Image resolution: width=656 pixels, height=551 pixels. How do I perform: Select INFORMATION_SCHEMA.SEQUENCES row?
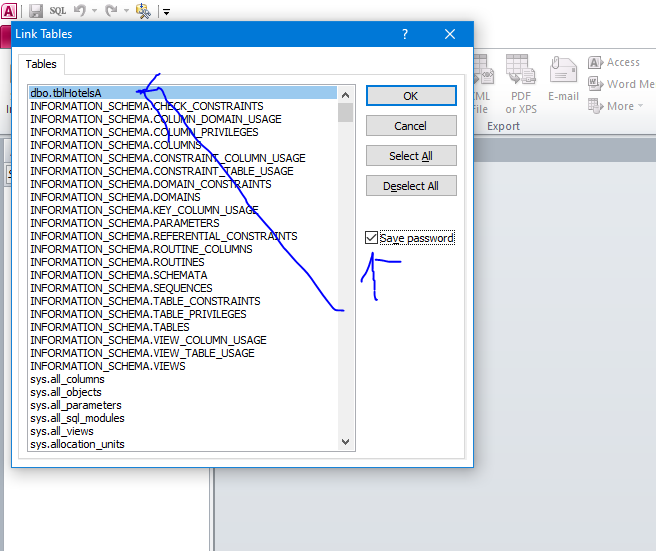pos(183,288)
